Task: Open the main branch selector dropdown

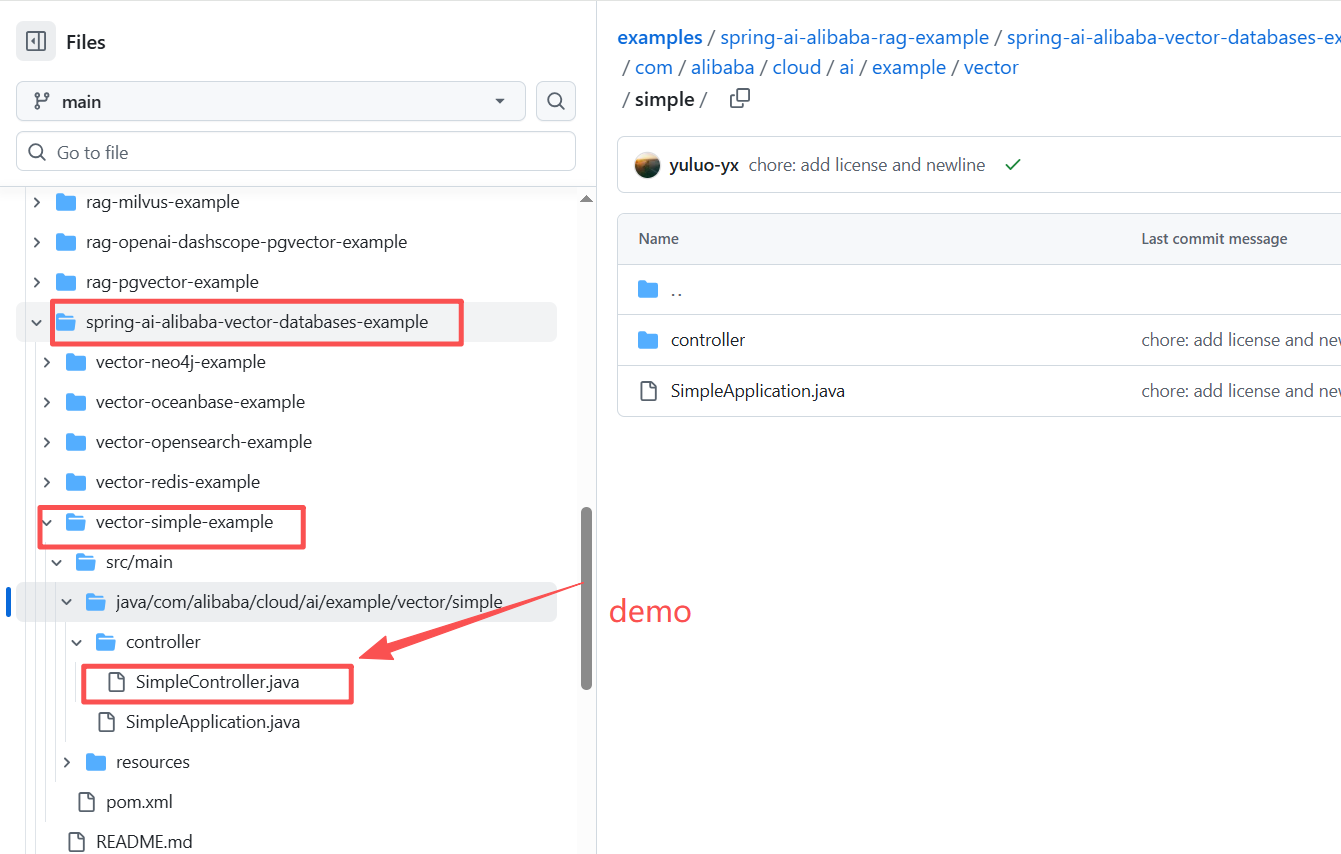Action: 271,101
